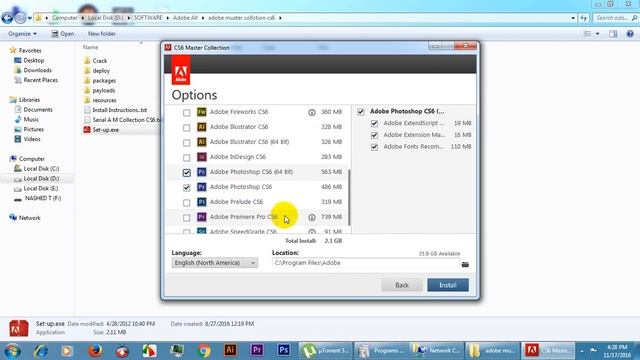Screen dimensions: 640x360
Task: Select Downloads under Favorites
Action: pyautogui.click(x=37, y=70)
